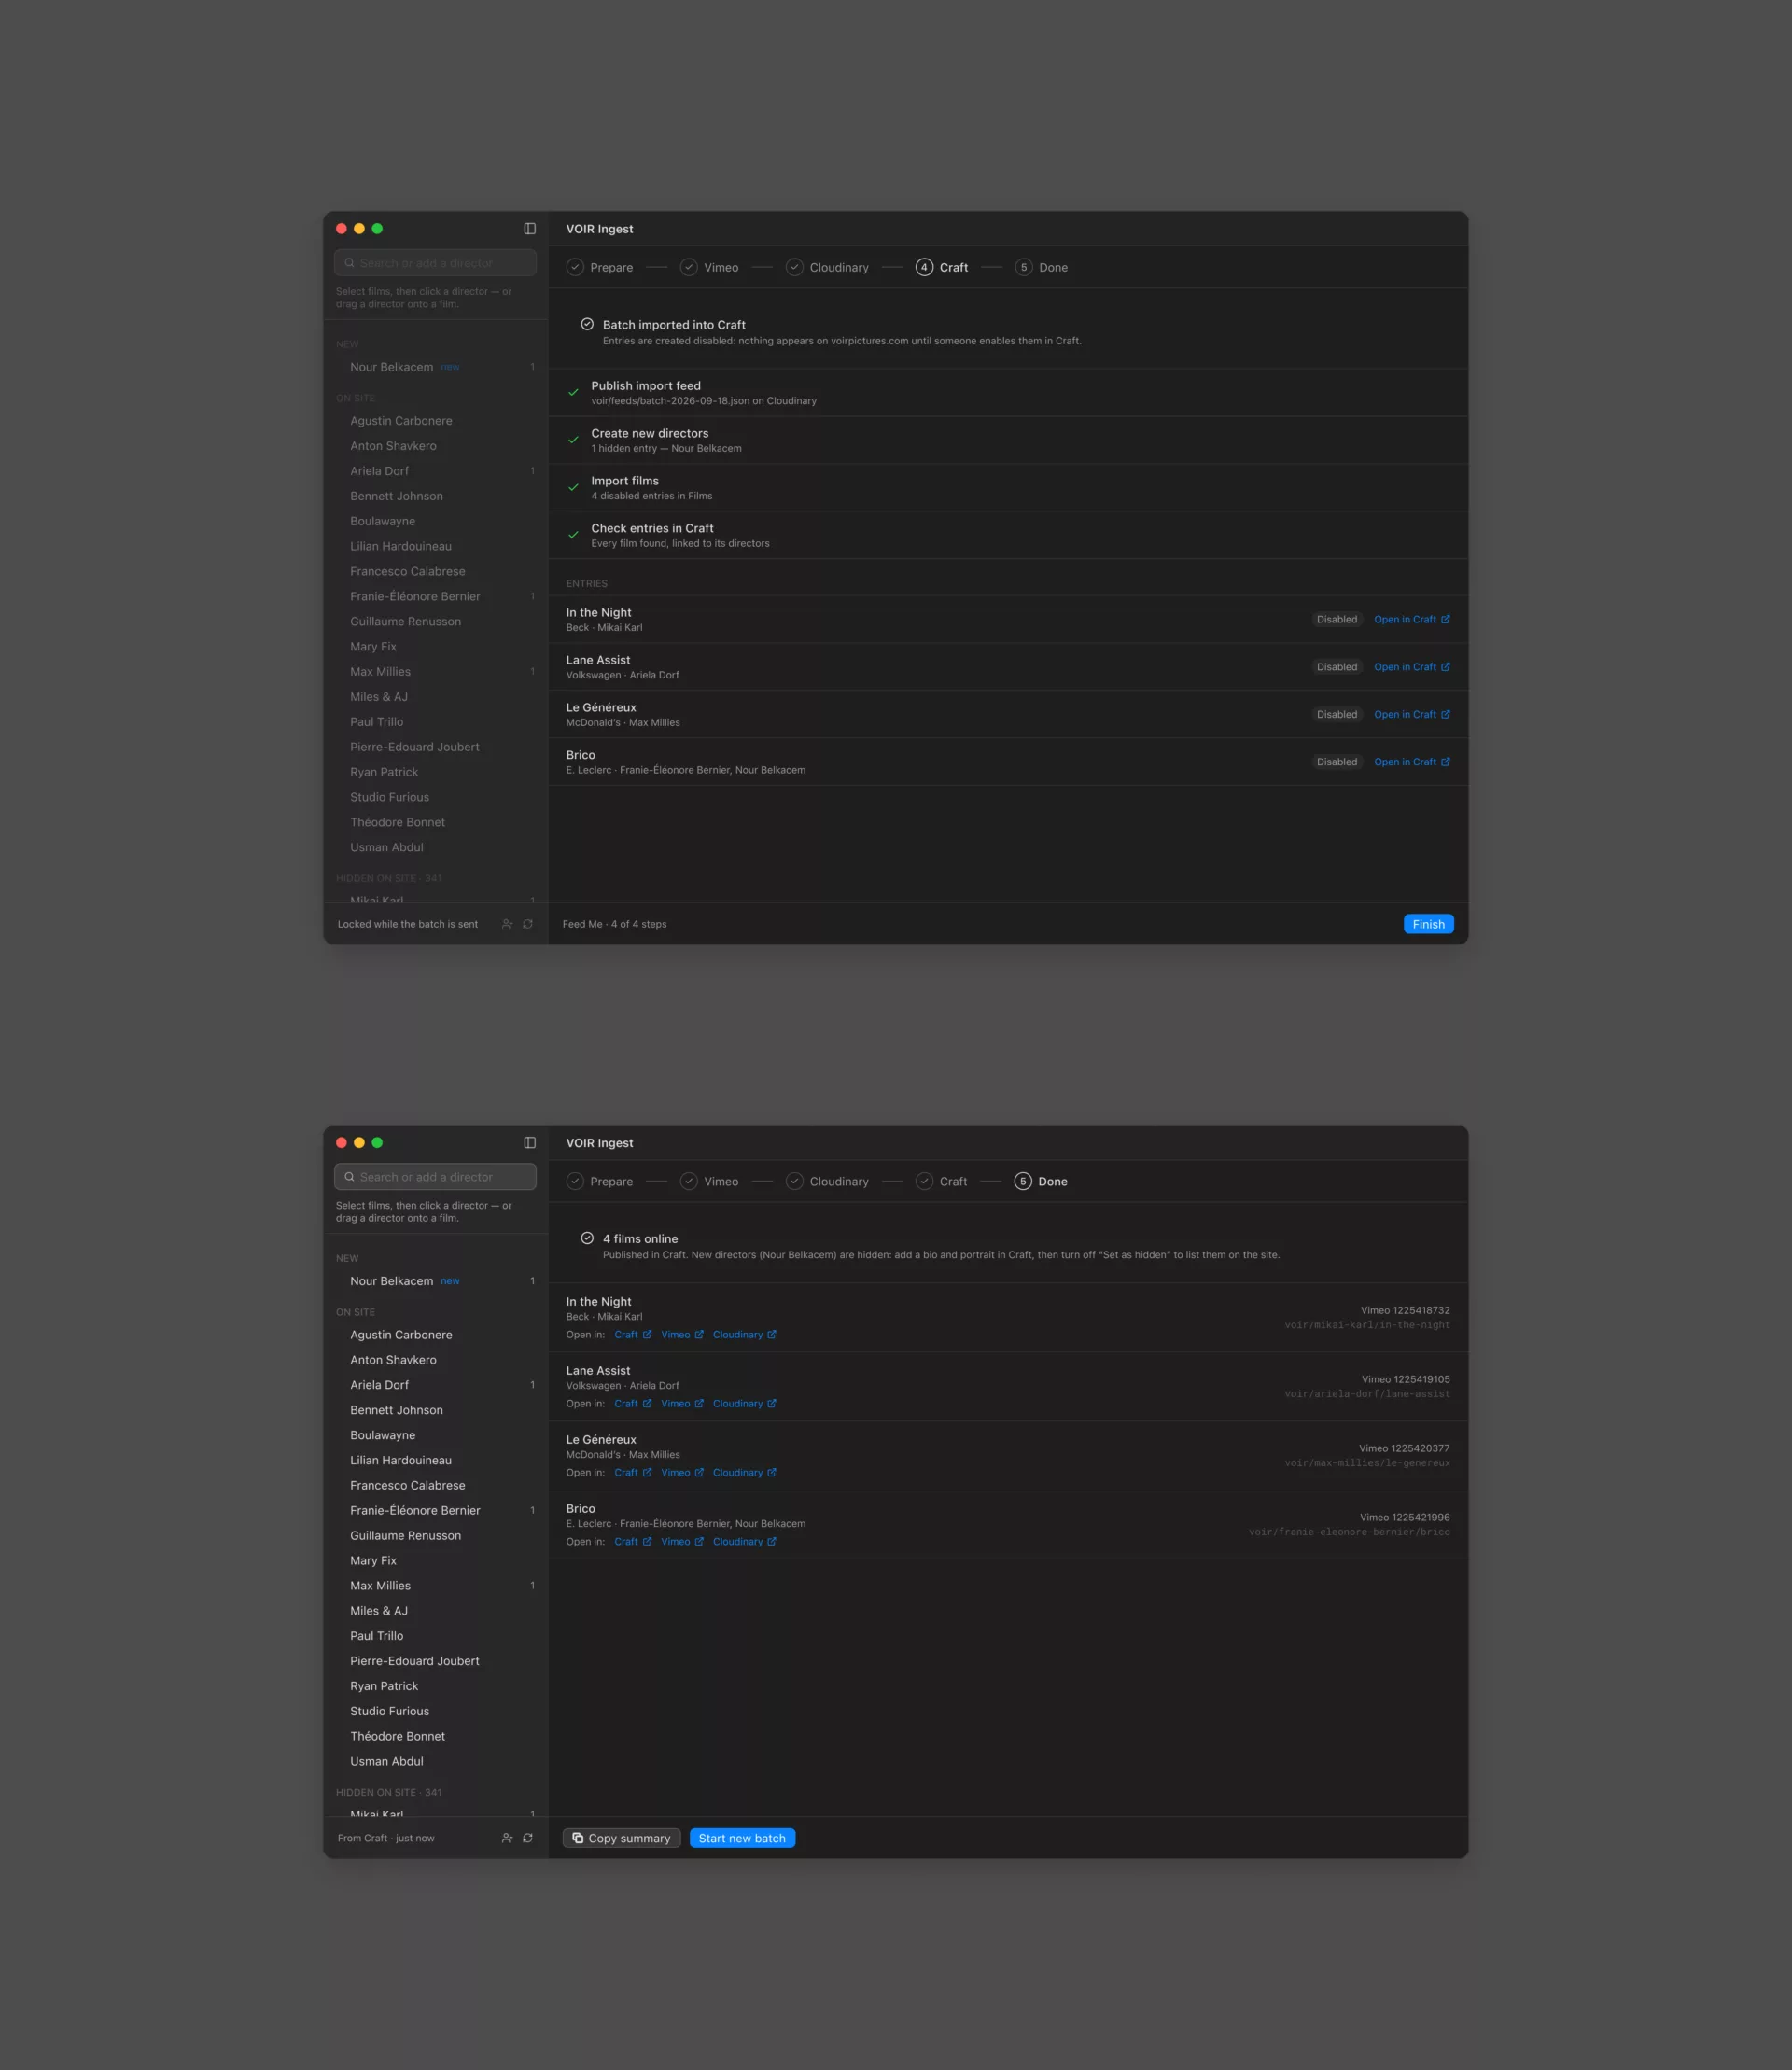Image resolution: width=1792 pixels, height=2070 pixels.
Task: Click the 'Publish import feed' step row
Action: (1008, 393)
